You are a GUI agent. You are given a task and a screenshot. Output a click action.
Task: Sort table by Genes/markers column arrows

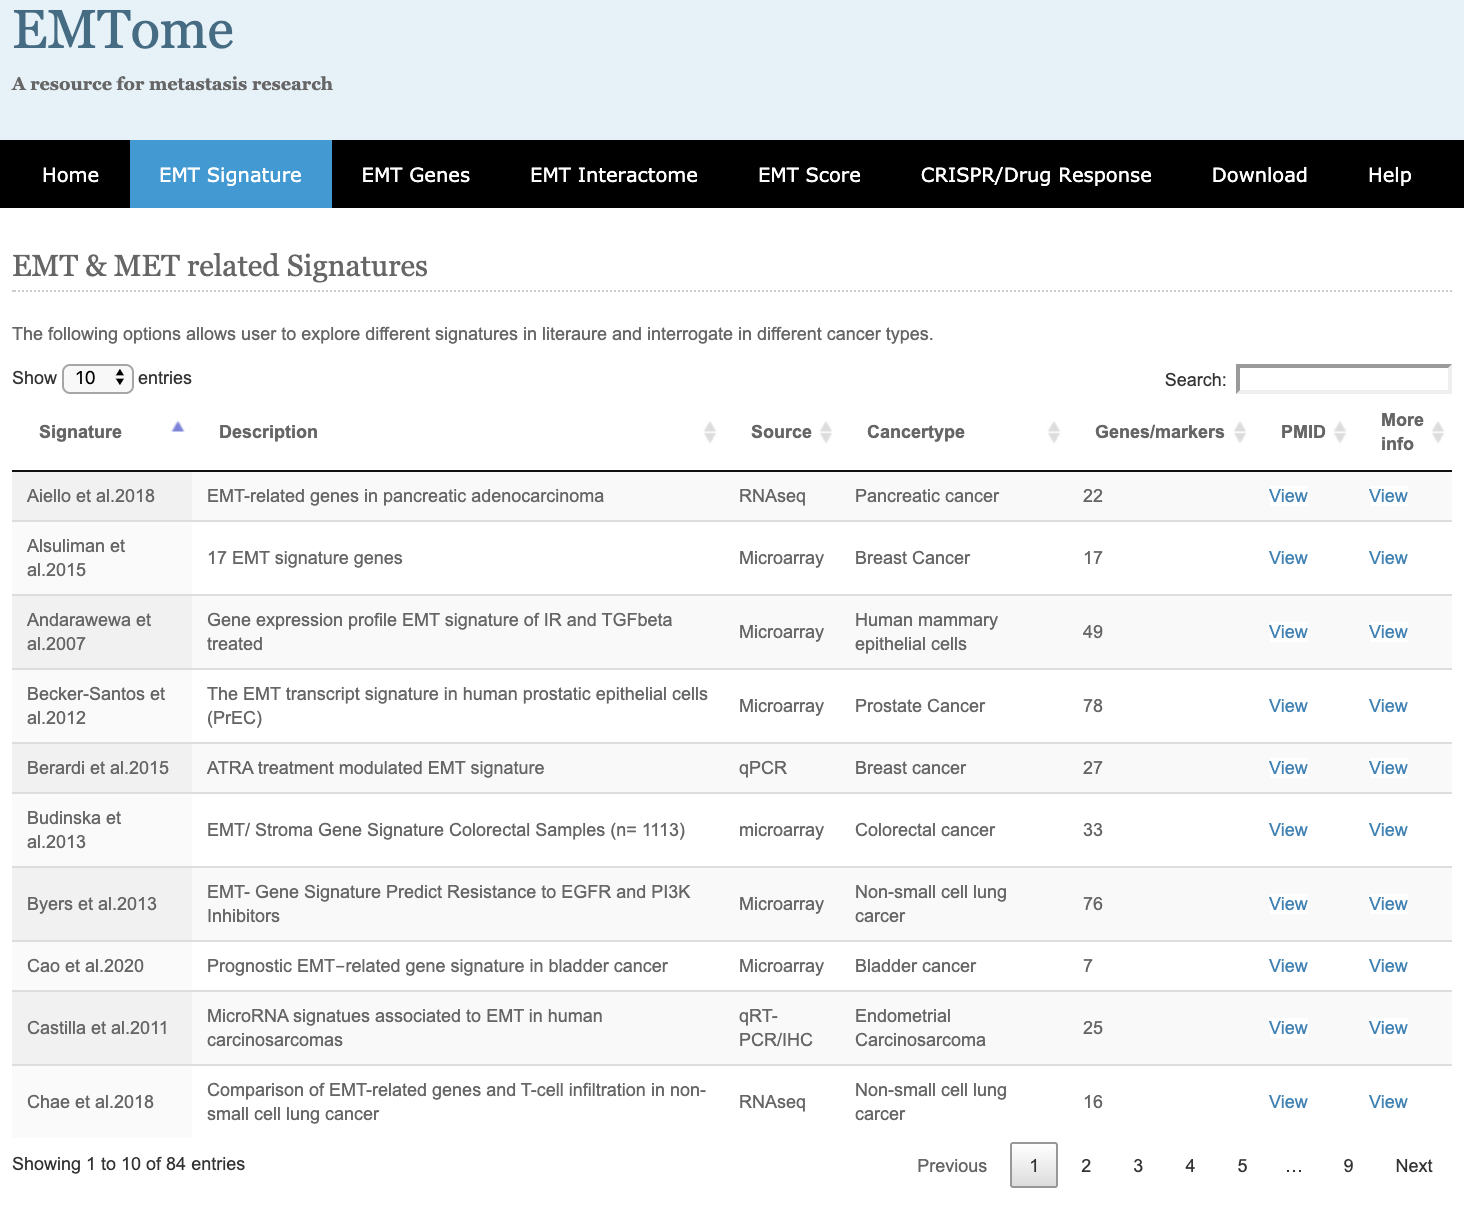click(1240, 432)
